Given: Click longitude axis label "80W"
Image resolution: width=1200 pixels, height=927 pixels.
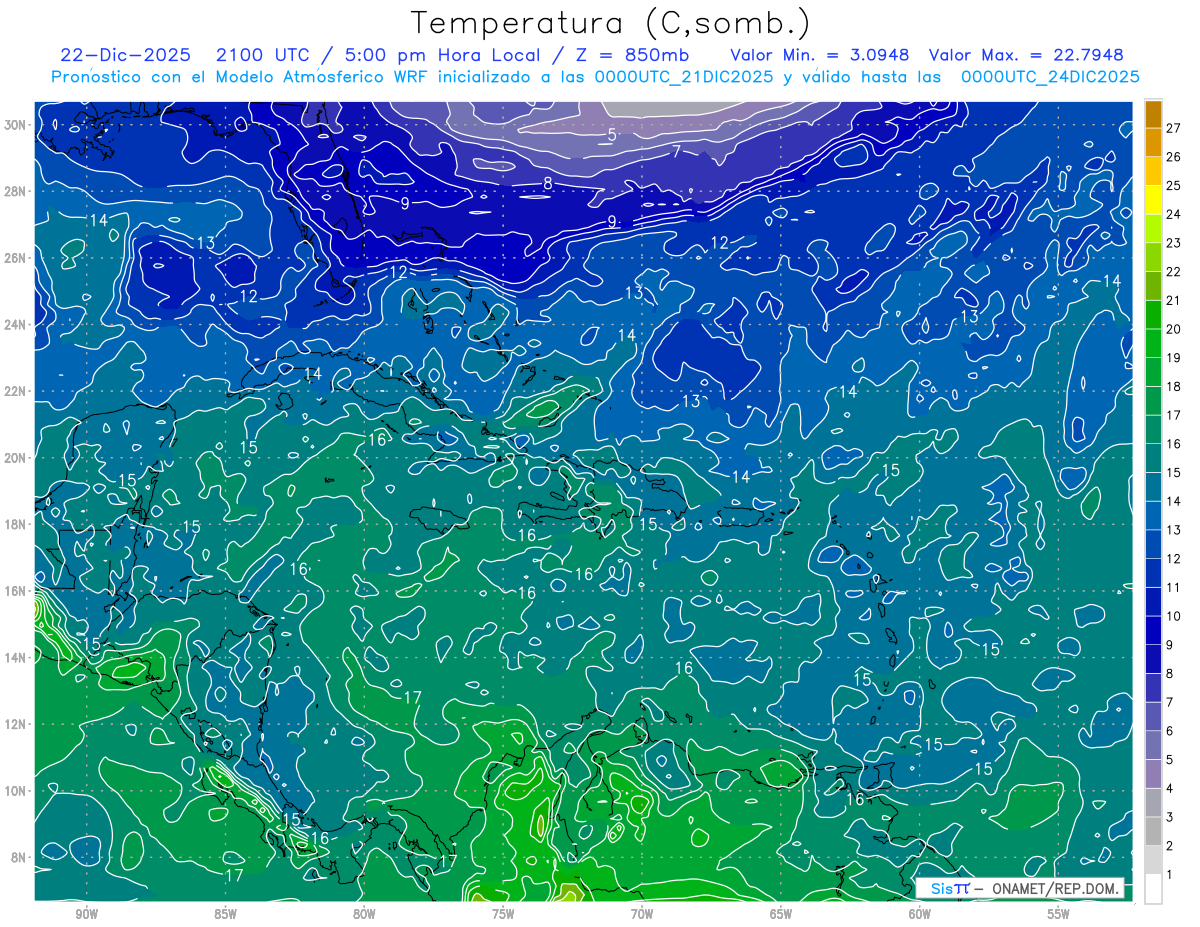Looking at the screenshot, I should tap(364, 914).
